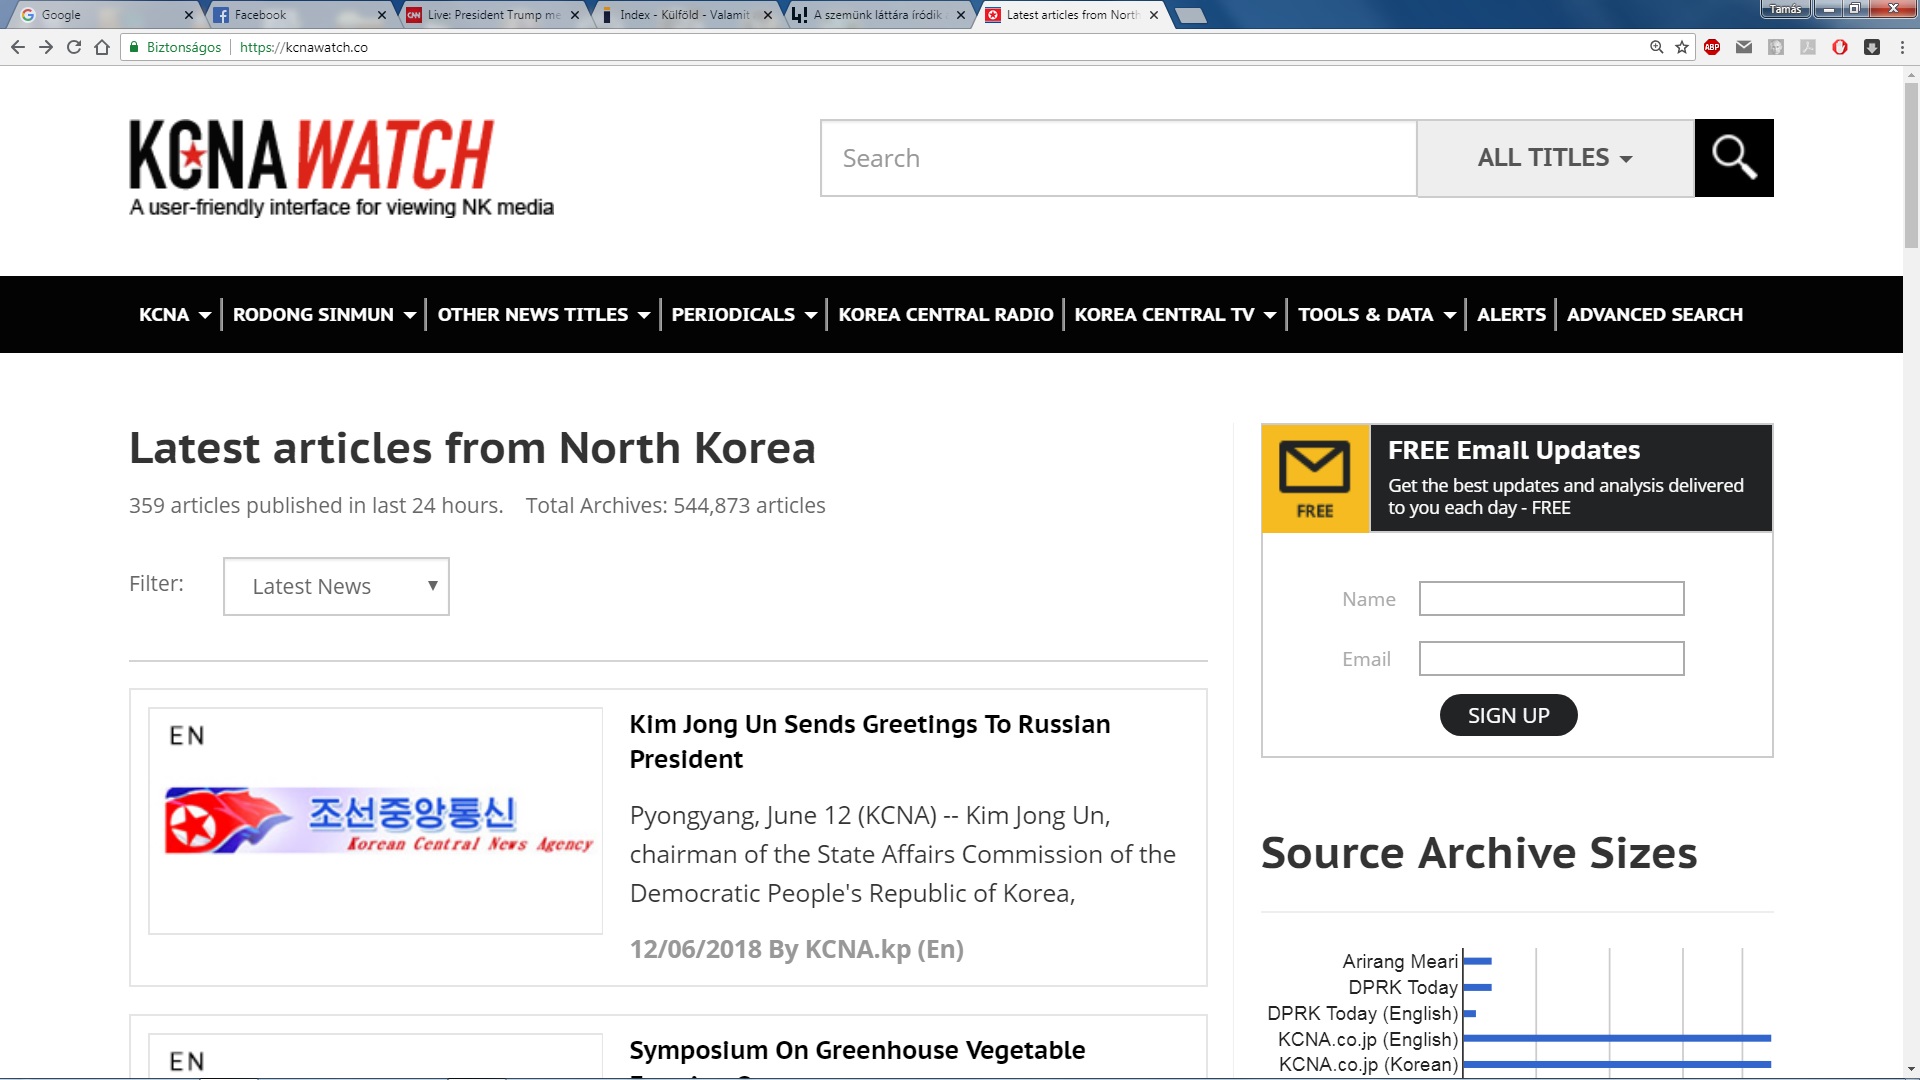Image resolution: width=1920 pixels, height=1080 pixels.
Task: Click the KCNA Watch logo
Action: click(341, 168)
